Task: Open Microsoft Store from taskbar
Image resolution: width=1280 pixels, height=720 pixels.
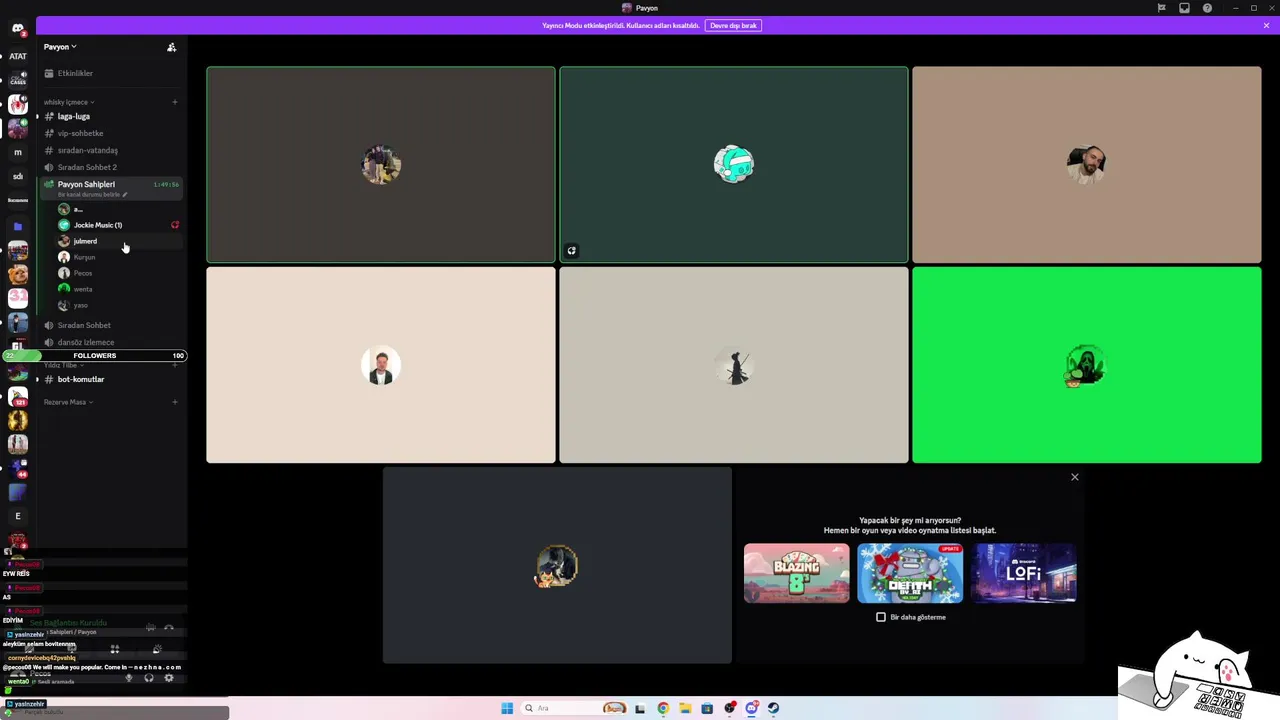Action: 707,708
